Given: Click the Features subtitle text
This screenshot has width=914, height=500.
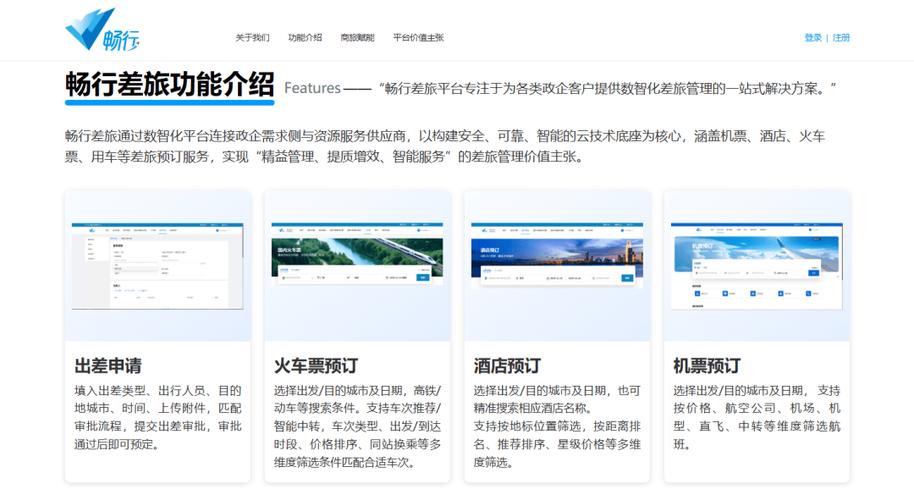Looking at the screenshot, I should pos(312,89).
